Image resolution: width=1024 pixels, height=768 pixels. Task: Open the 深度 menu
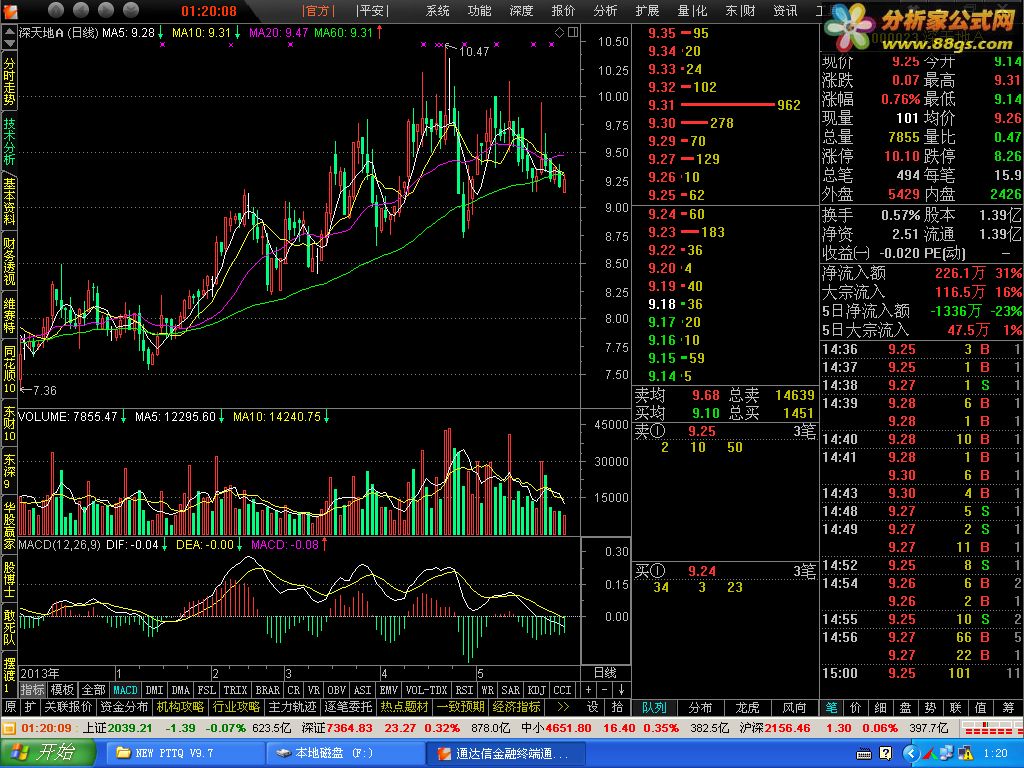(x=521, y=10)
